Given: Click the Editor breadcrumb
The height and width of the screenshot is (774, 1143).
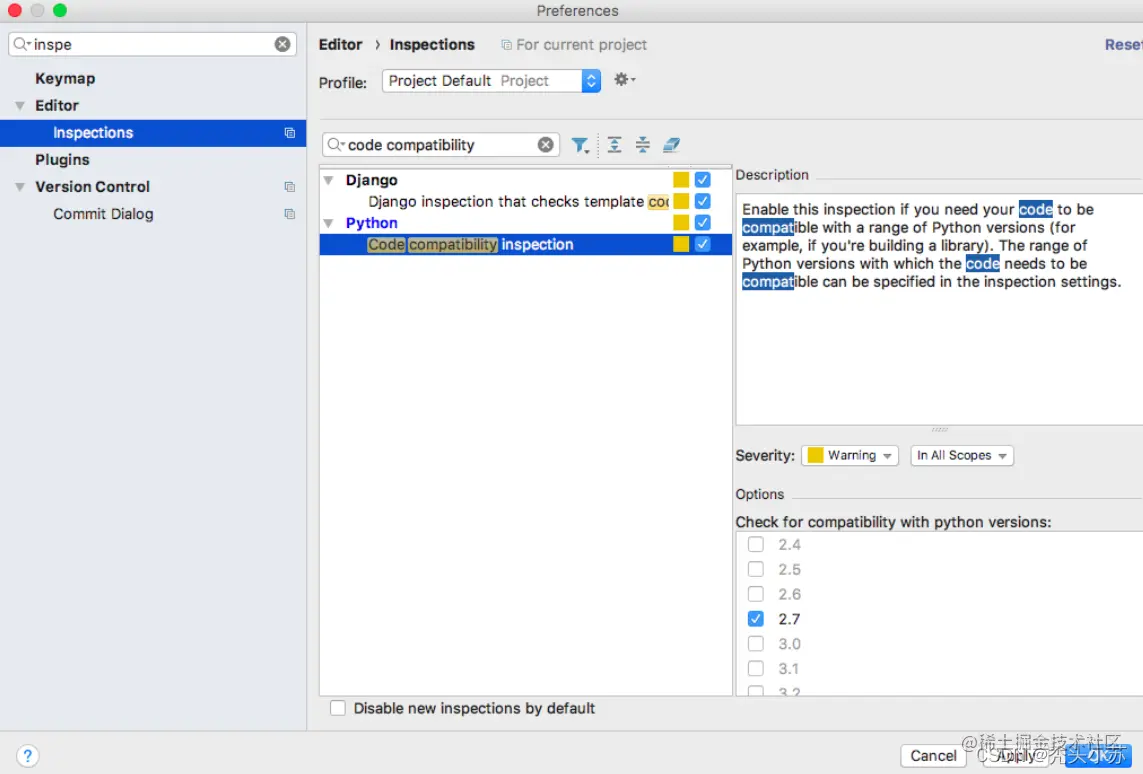Looking at the screenshot, I should pos(340,44).
